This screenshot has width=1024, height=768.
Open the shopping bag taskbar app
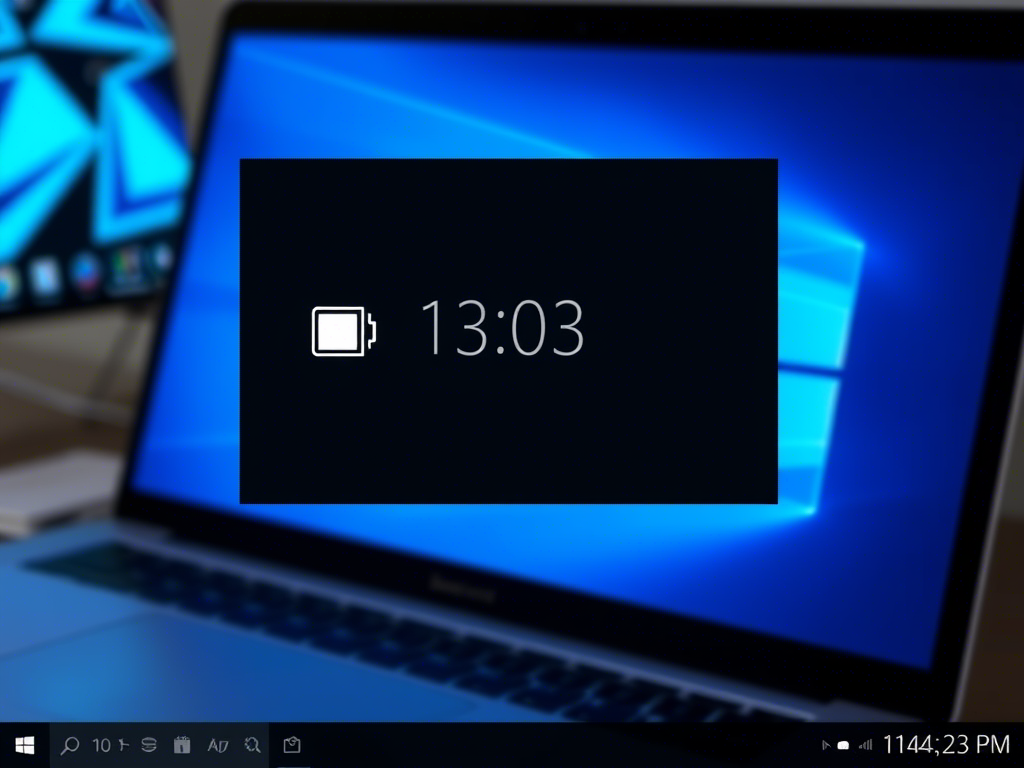point(292,745)
